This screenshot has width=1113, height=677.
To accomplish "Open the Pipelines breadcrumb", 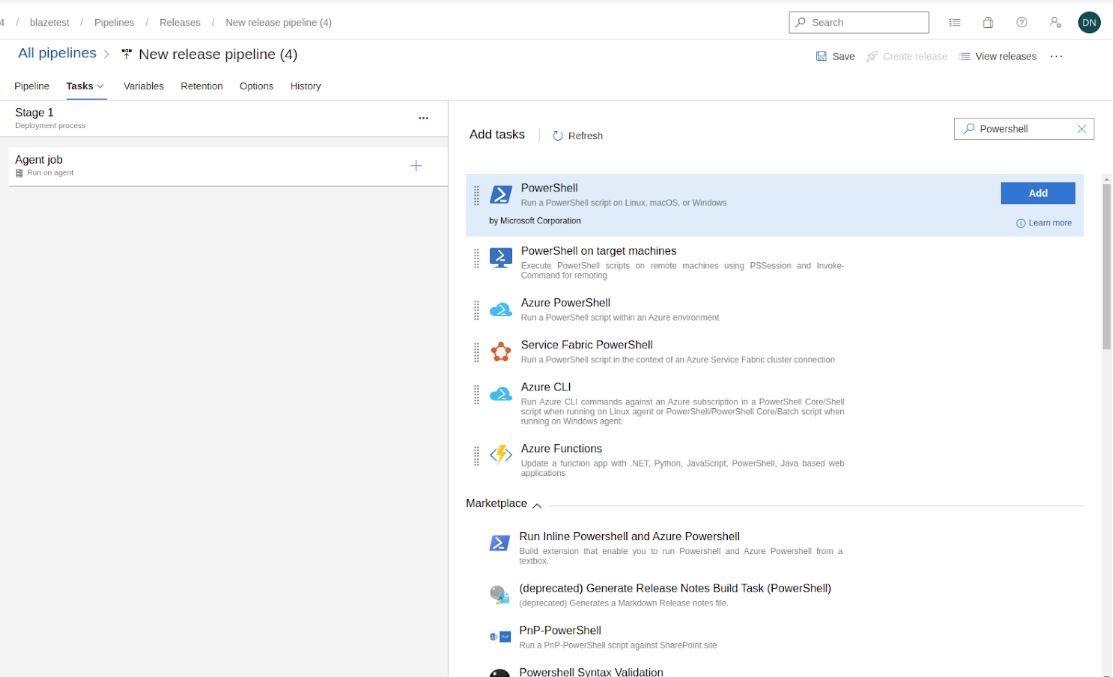I will [114, 22].
